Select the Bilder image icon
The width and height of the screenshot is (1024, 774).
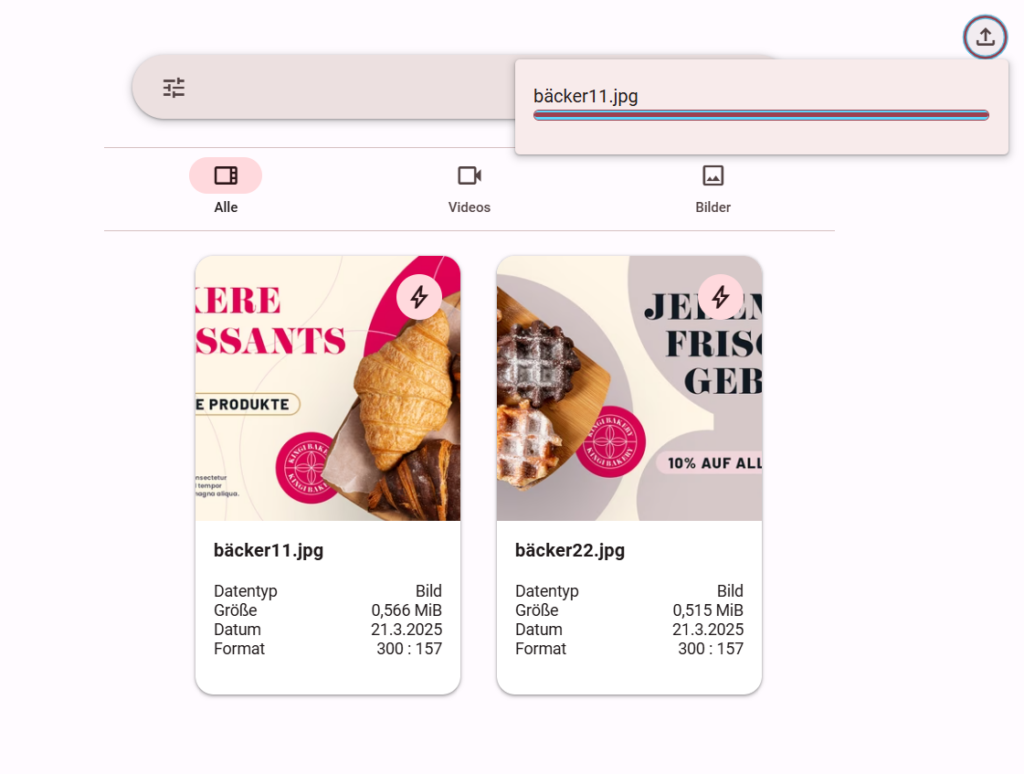coord(712,176)
